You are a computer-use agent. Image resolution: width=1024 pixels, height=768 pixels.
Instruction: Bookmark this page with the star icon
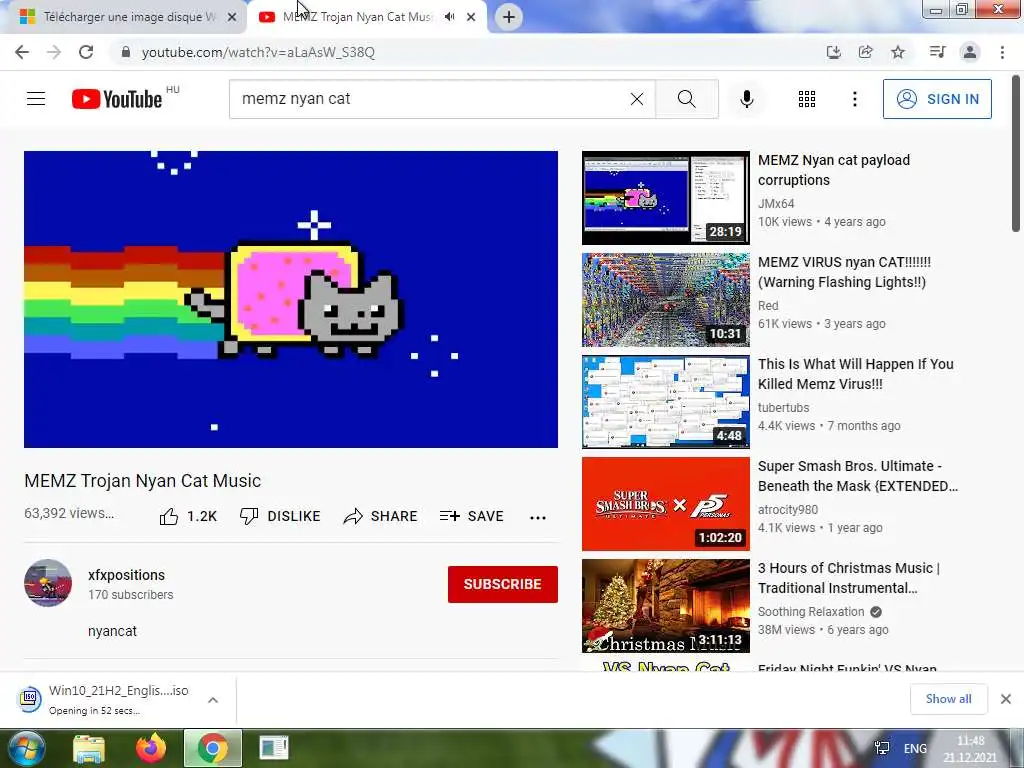pos(898,52)
